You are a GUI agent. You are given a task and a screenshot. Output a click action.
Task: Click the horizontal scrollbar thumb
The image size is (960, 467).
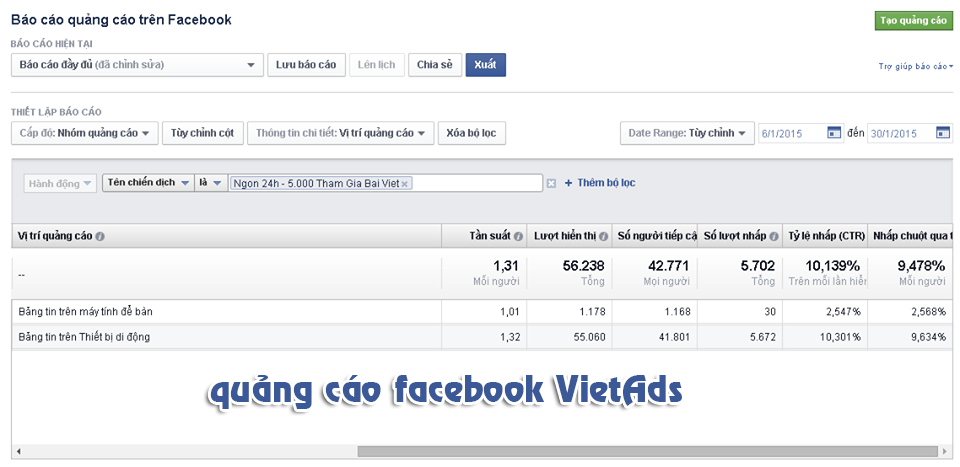647,452
